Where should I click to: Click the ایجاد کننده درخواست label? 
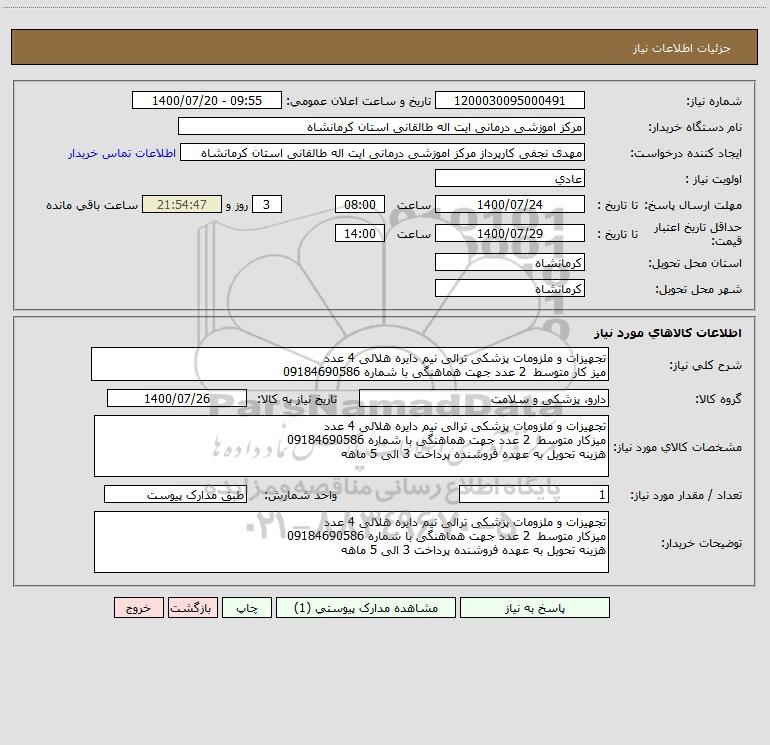(686, 153)
